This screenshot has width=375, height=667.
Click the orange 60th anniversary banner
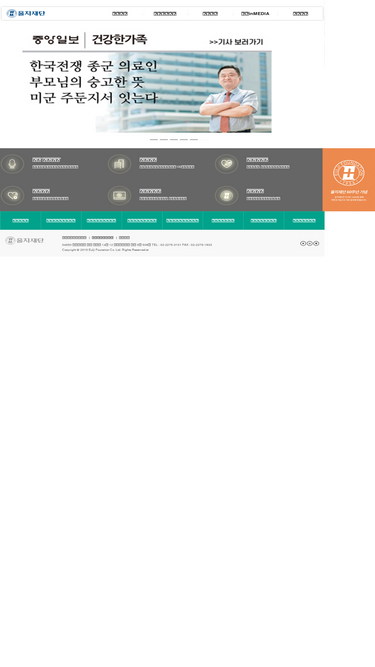(349, 180)
